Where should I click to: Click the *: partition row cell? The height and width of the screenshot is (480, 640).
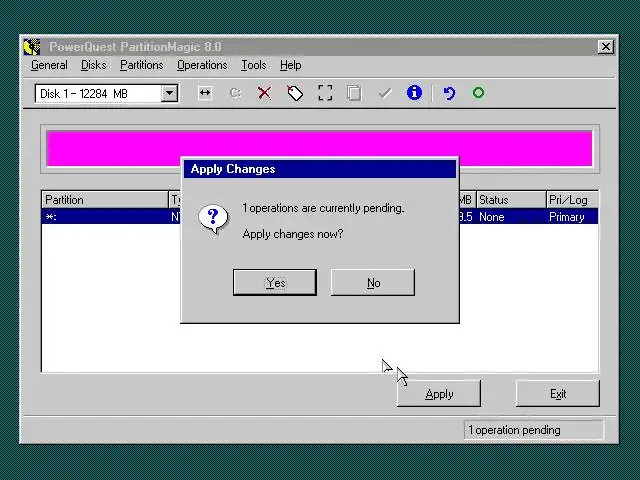coord(105,217)
